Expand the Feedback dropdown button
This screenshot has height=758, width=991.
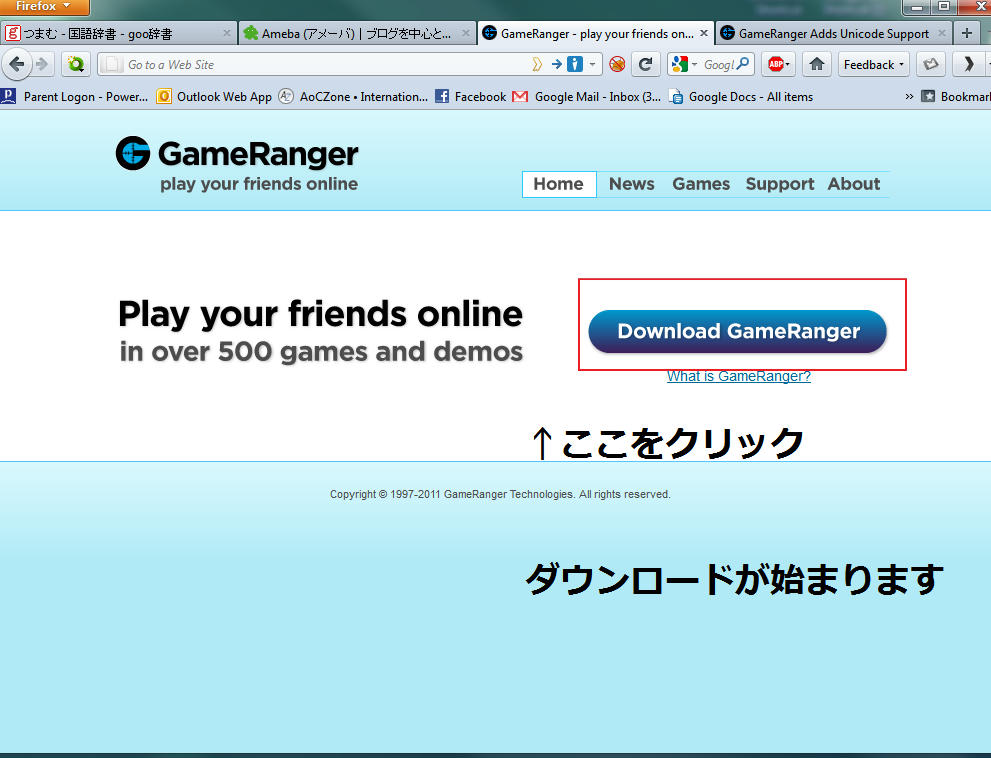point(873,65)
